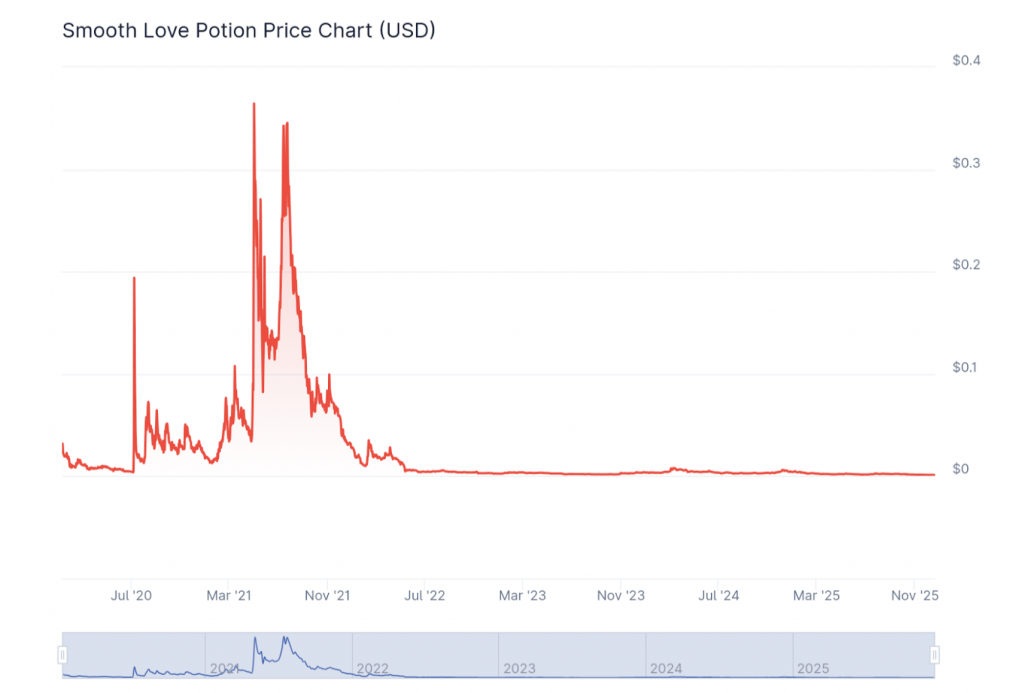Click the 2022 label in the range navigator
1024x693 pixels.
[x=373, y=667]
